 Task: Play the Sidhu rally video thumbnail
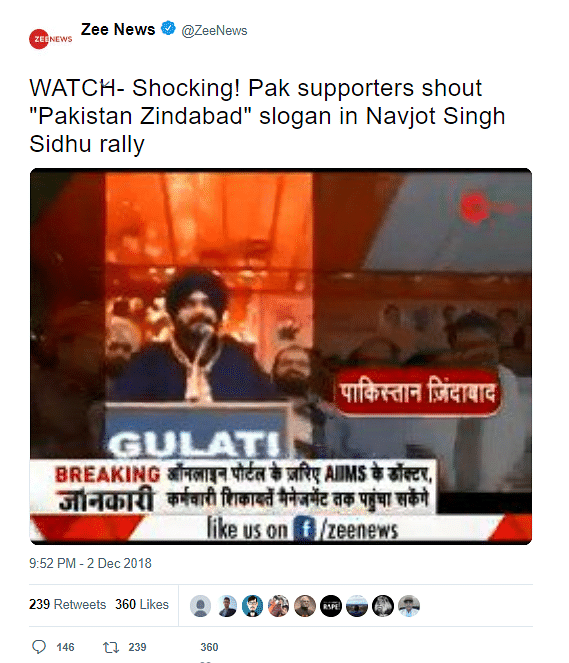[x=281, y=356]
